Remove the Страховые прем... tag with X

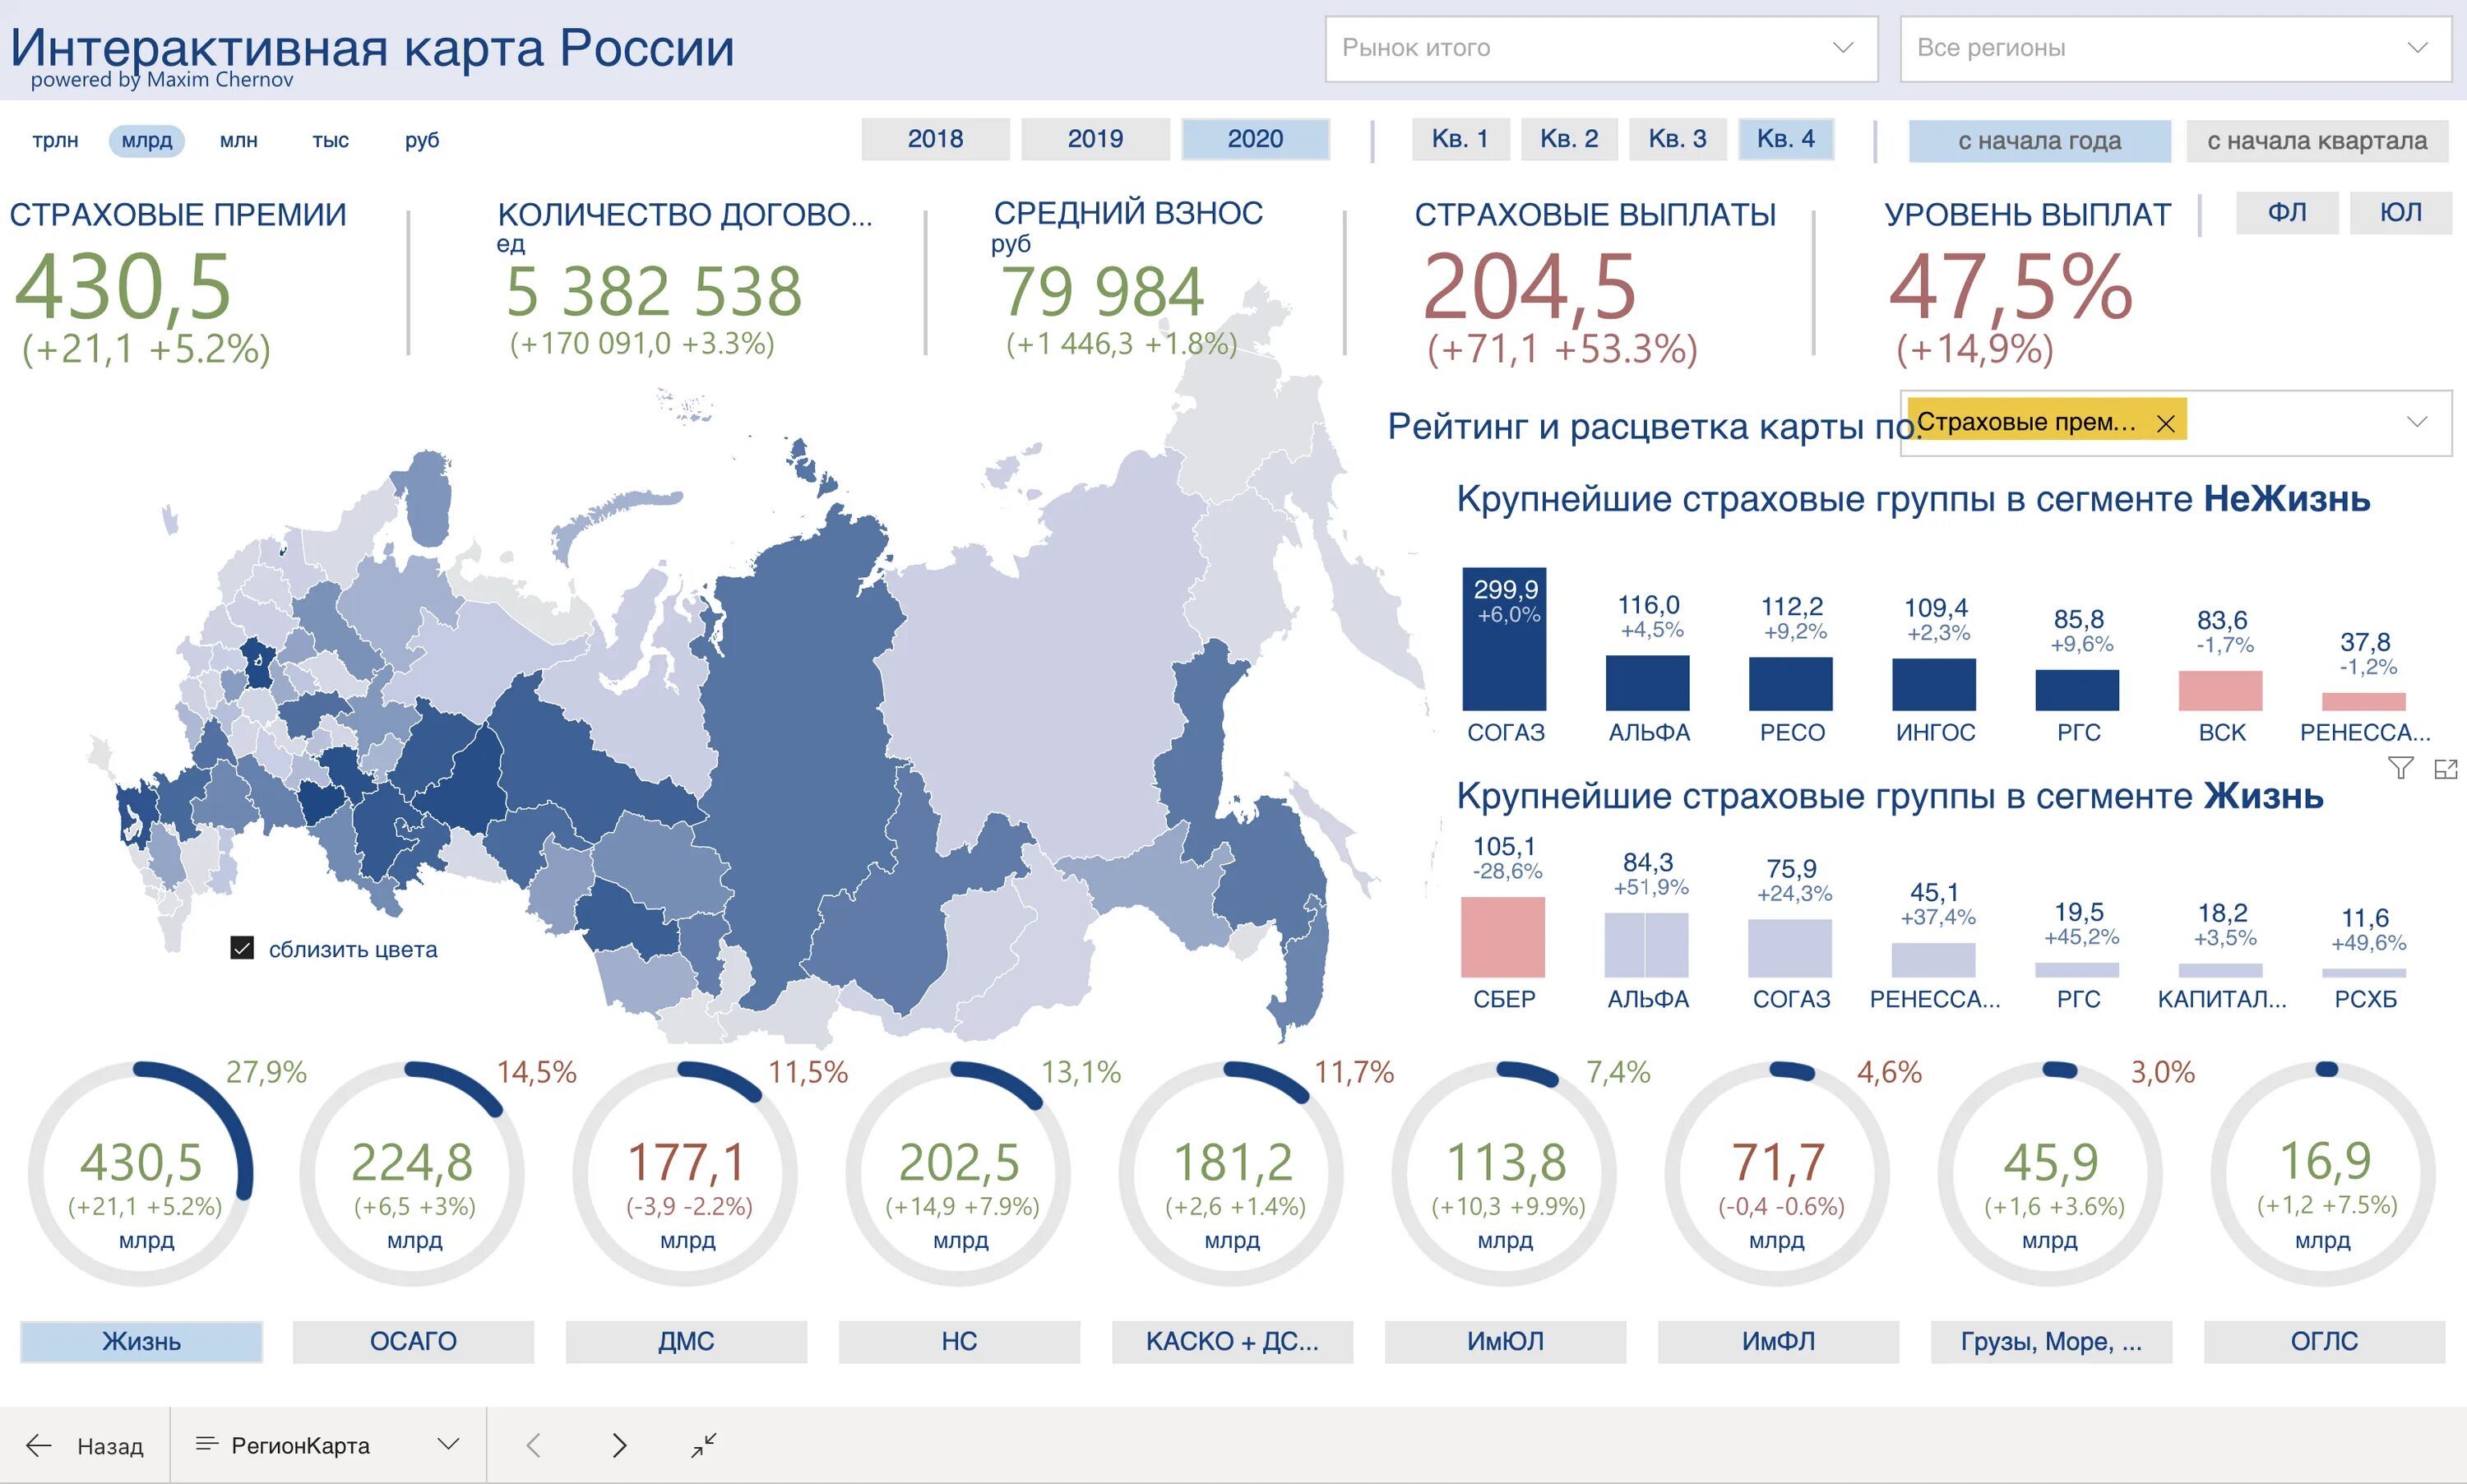tap(2166, 423)
